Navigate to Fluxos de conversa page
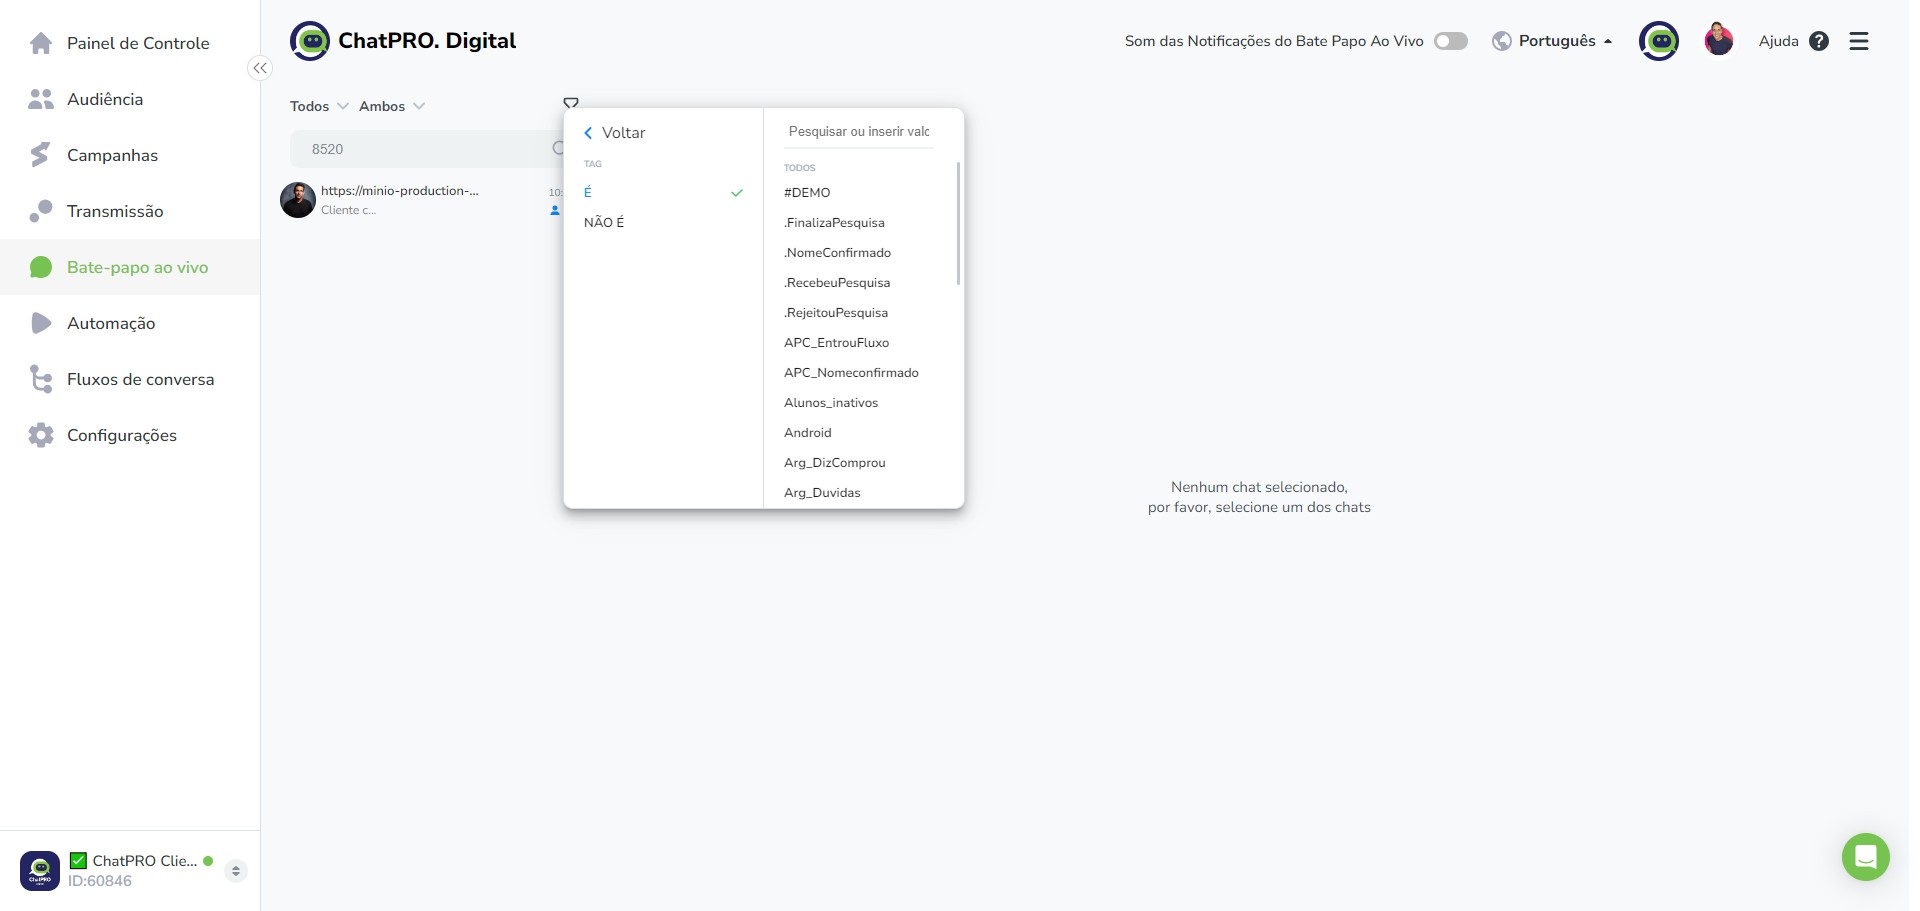1920x911 pixels. 140,379
